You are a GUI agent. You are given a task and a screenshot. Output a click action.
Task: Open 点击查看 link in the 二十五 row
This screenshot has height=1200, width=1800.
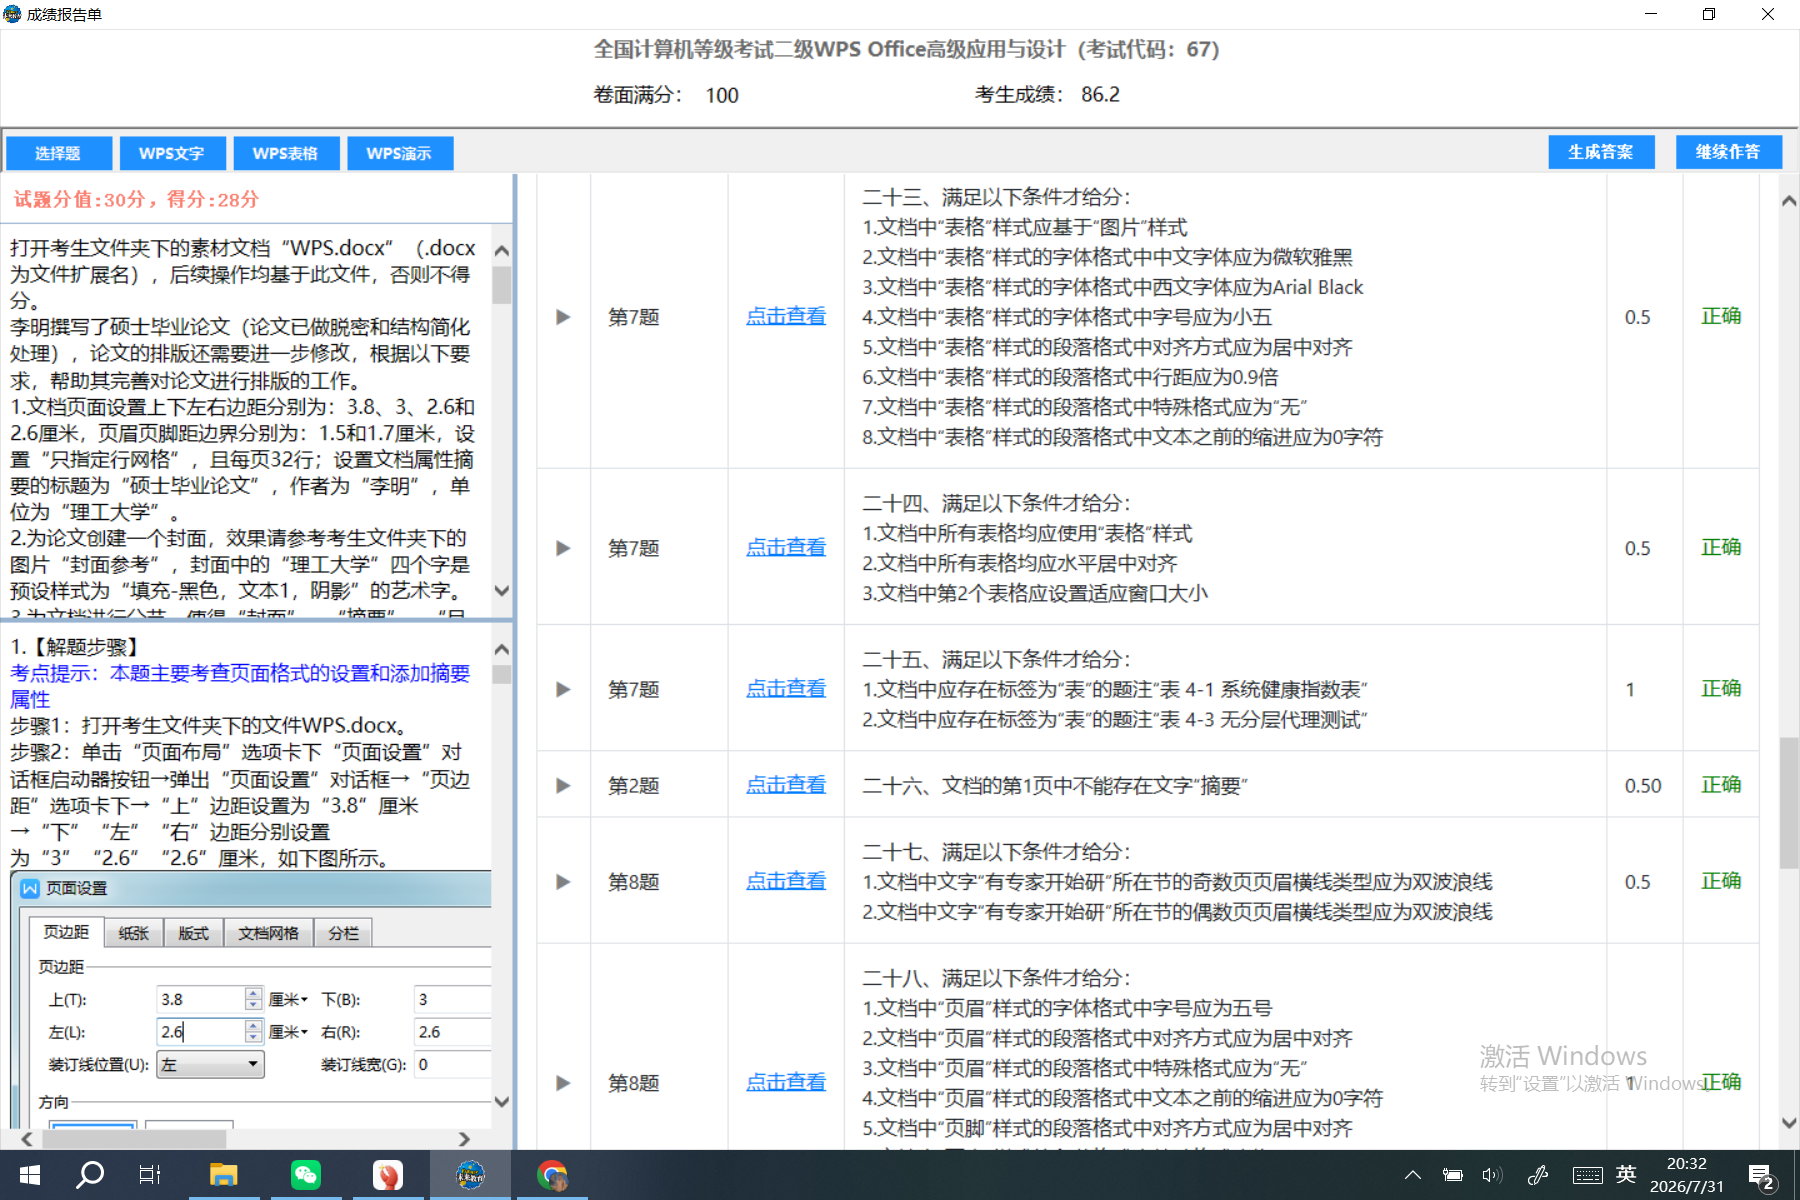786,689
